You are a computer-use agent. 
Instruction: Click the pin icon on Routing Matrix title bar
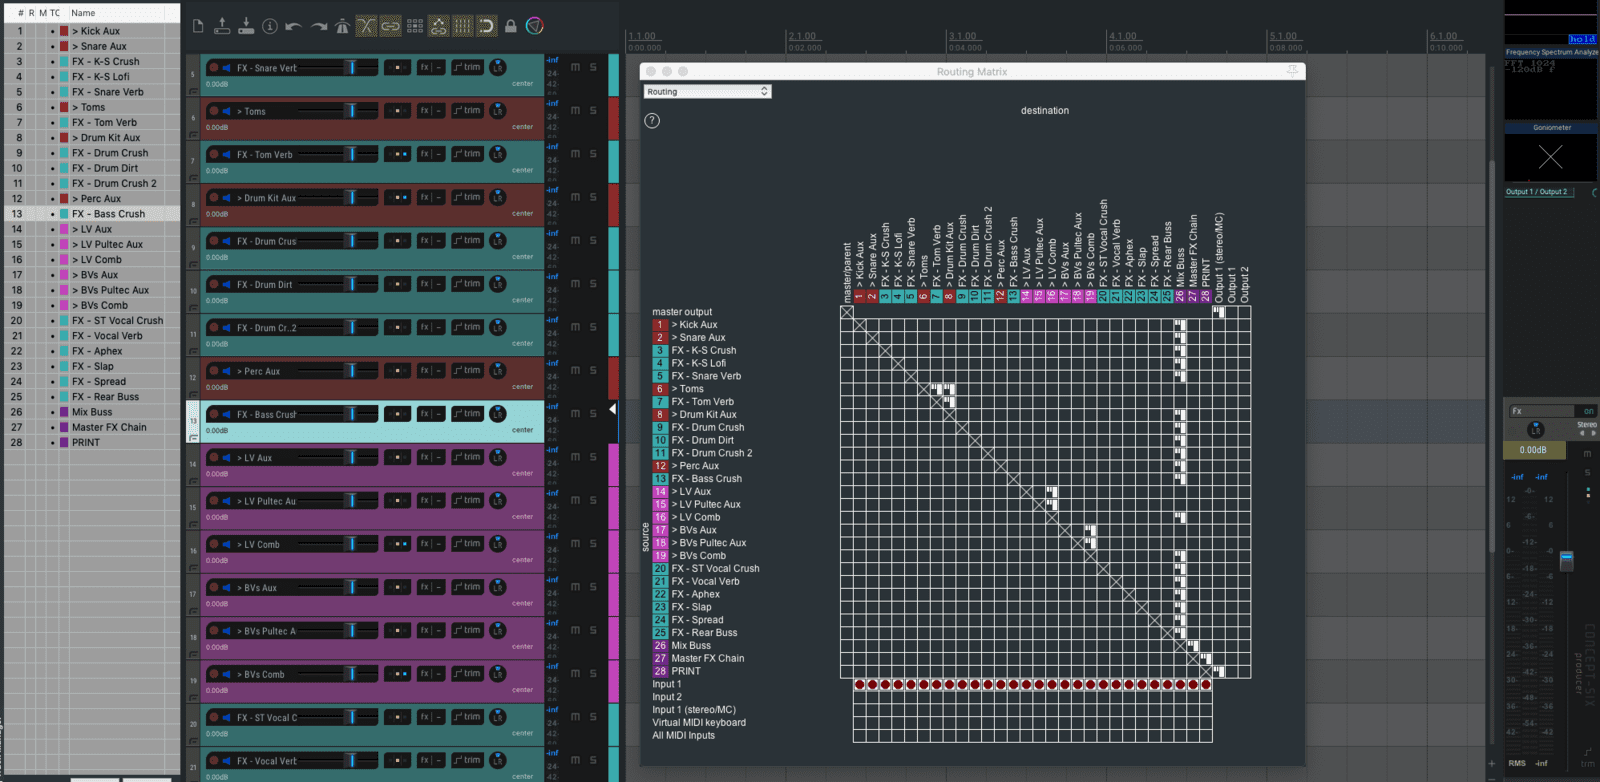point(1292,71)
